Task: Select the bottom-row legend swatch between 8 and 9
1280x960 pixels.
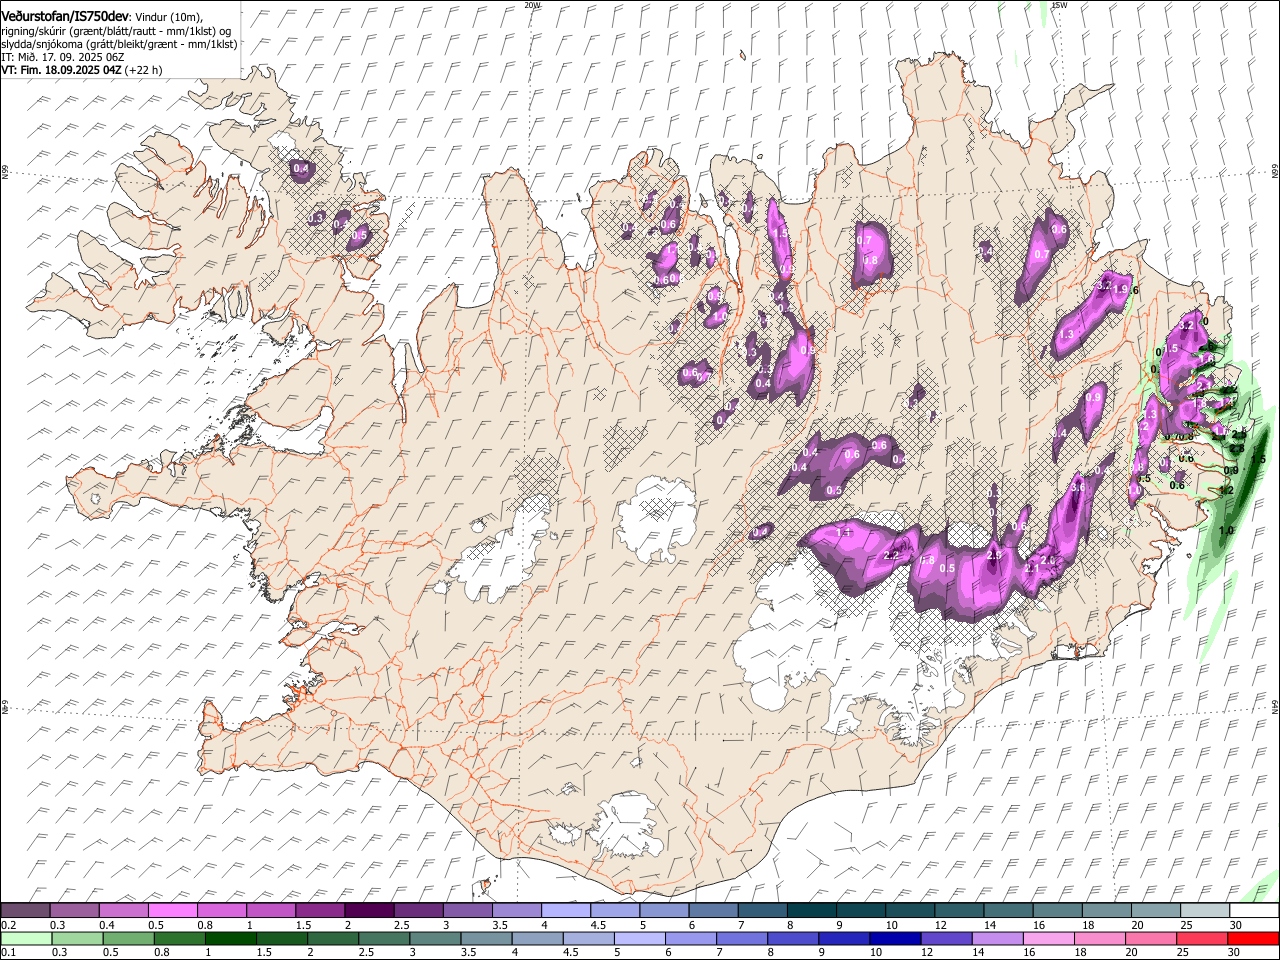Action: [x=793, y=938]
